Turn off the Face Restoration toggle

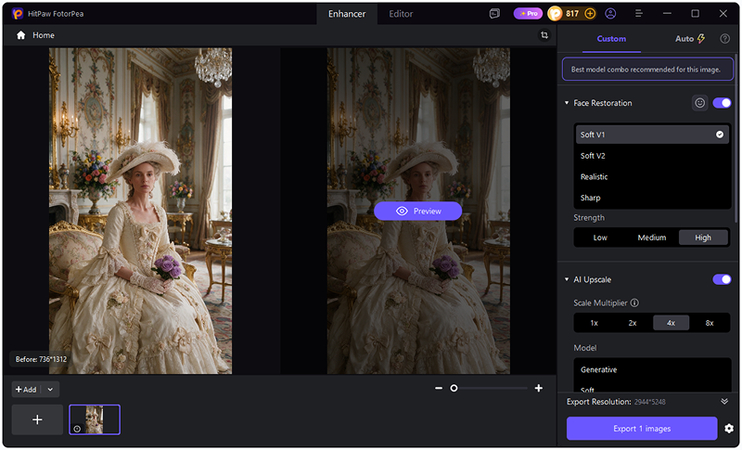[722, 103]
